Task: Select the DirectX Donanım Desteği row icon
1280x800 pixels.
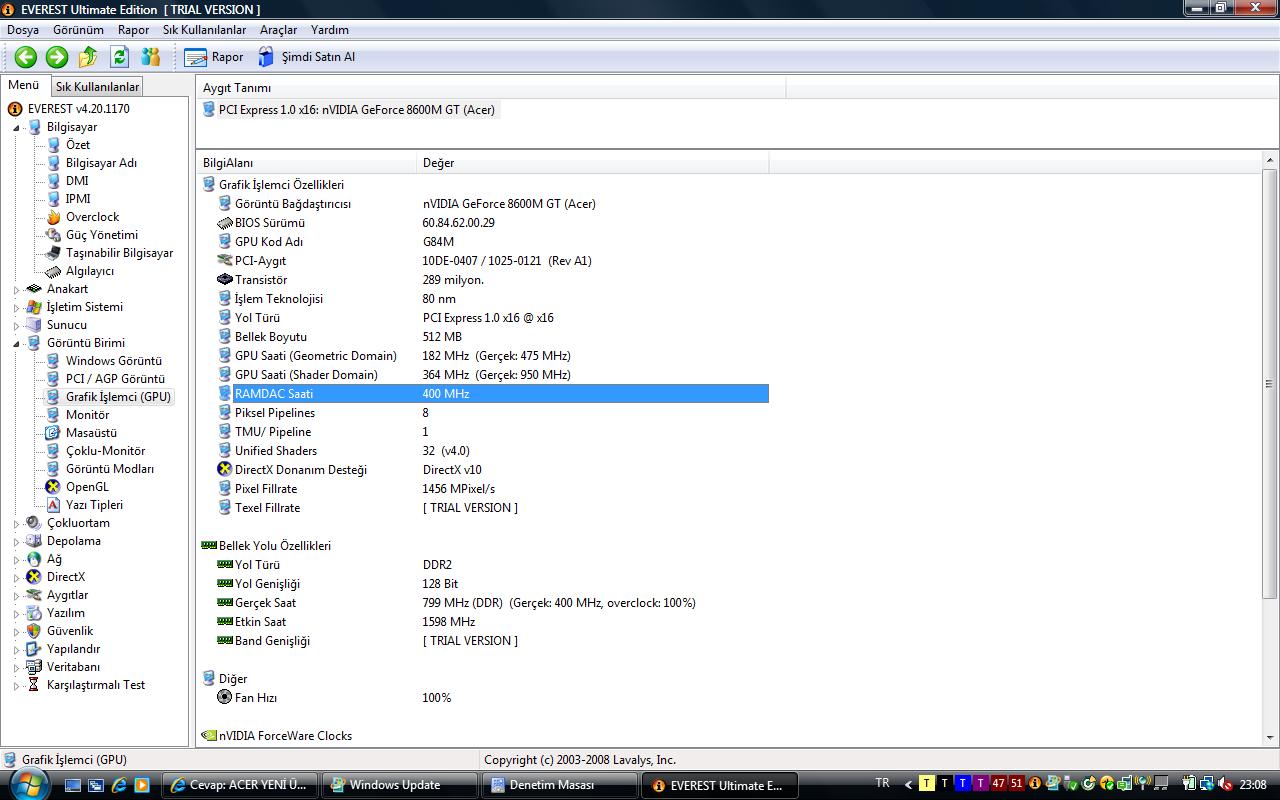Action: [225, 470]
